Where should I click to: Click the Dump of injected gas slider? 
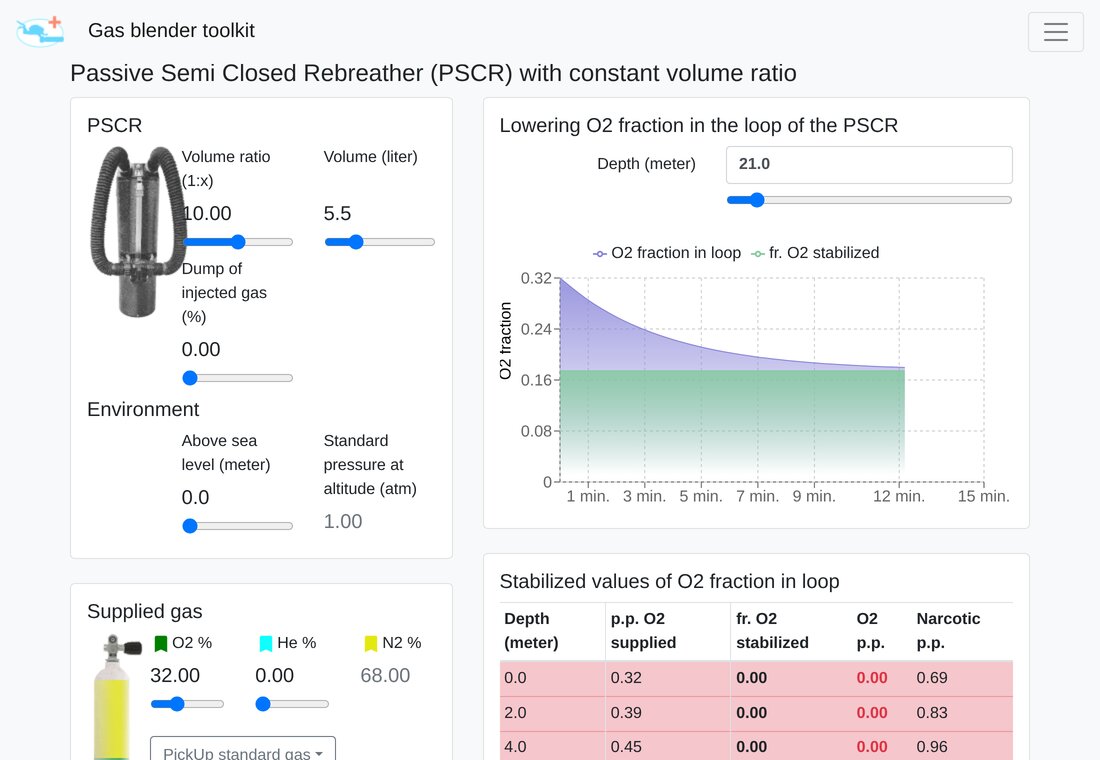coord(237,378)
